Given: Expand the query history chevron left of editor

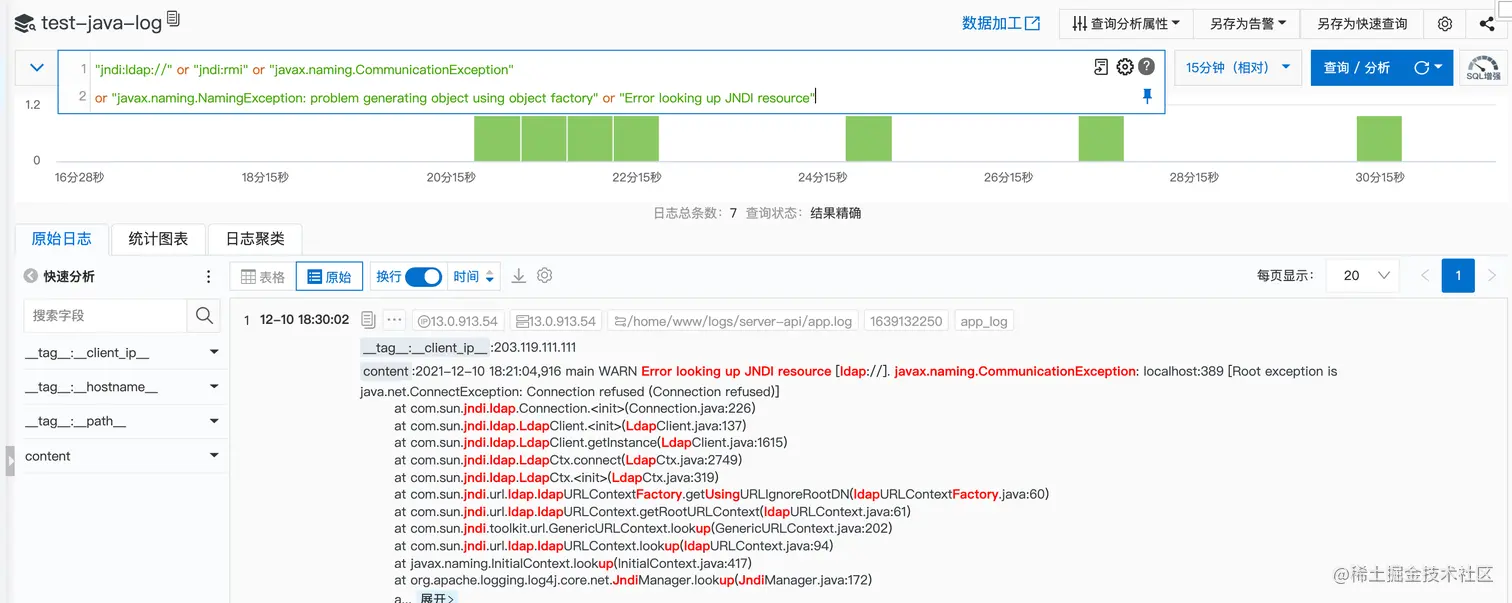Looking at the screenshot, I should point(37,68).
